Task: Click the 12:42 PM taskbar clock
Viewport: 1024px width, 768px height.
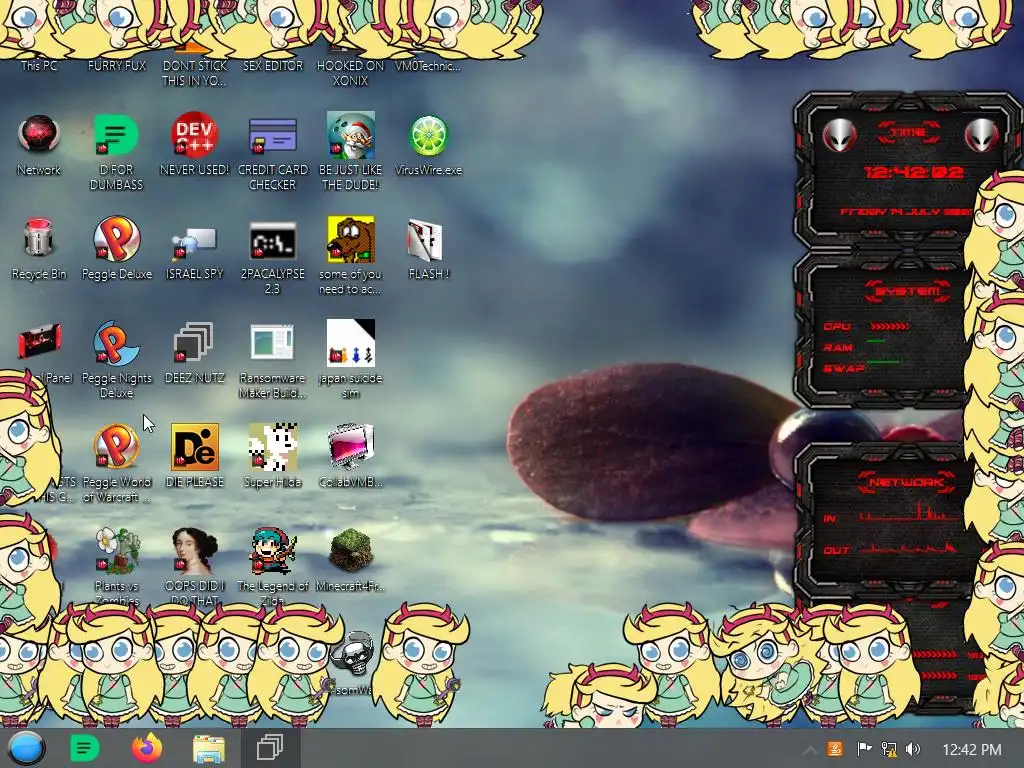Action: coord(972,750)
